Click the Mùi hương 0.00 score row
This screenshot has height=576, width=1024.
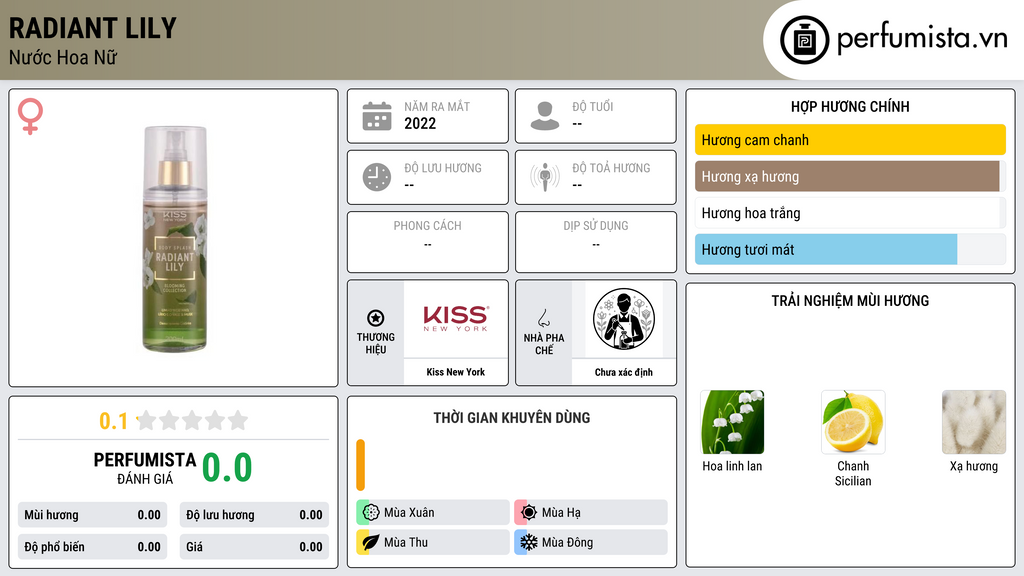[92, 515]
